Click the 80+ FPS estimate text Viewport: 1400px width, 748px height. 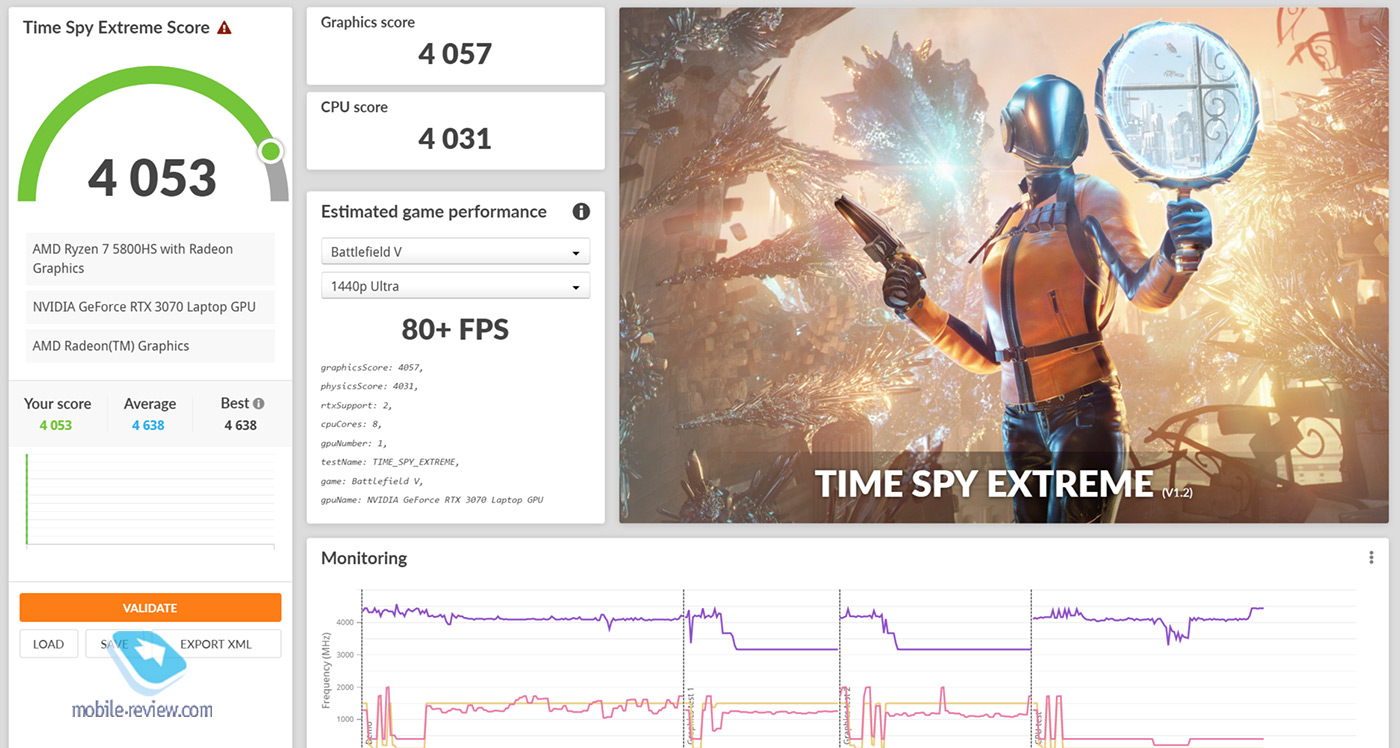455,329
